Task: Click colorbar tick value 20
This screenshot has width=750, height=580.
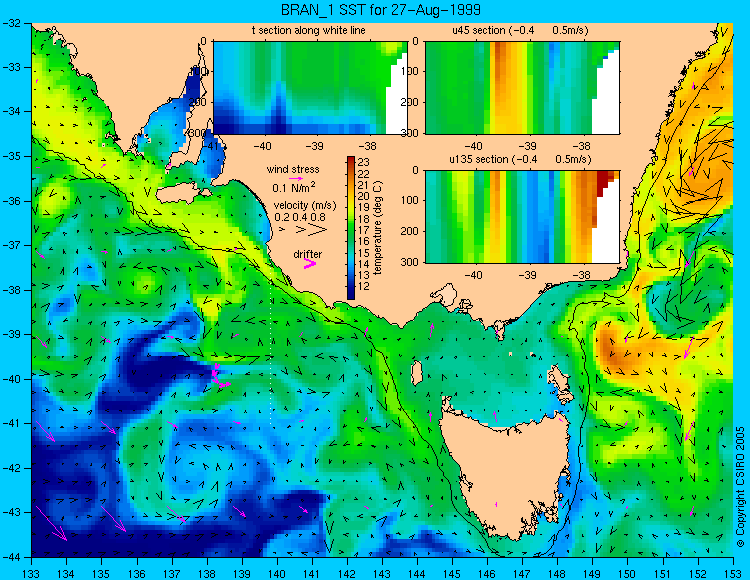Action: 364,196
